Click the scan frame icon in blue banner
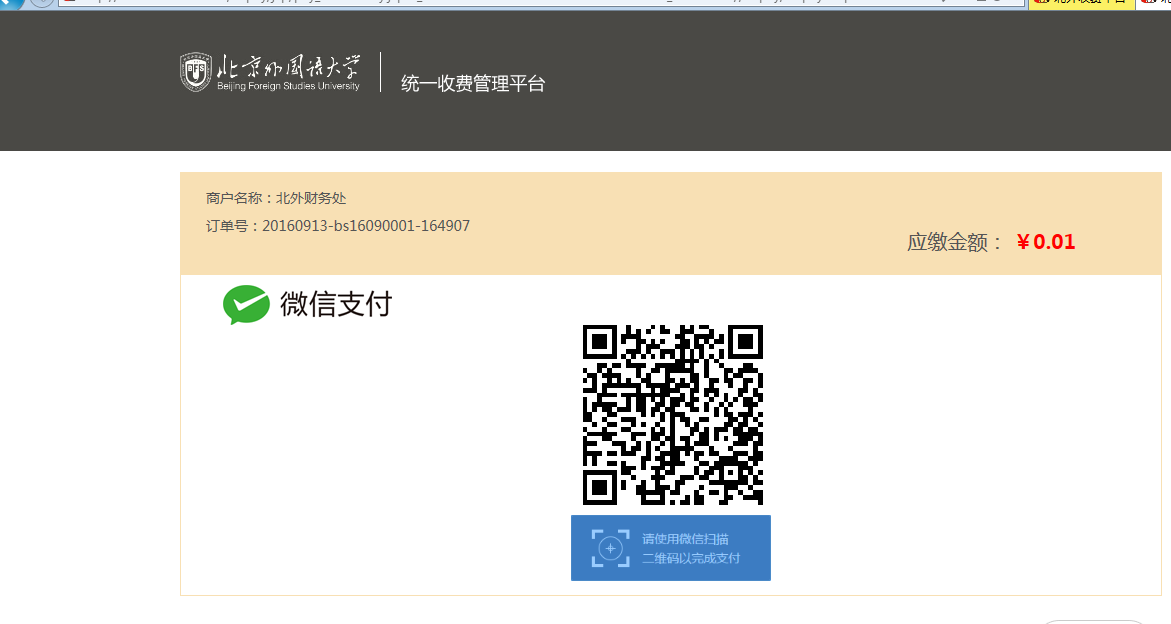 [611, 548]
